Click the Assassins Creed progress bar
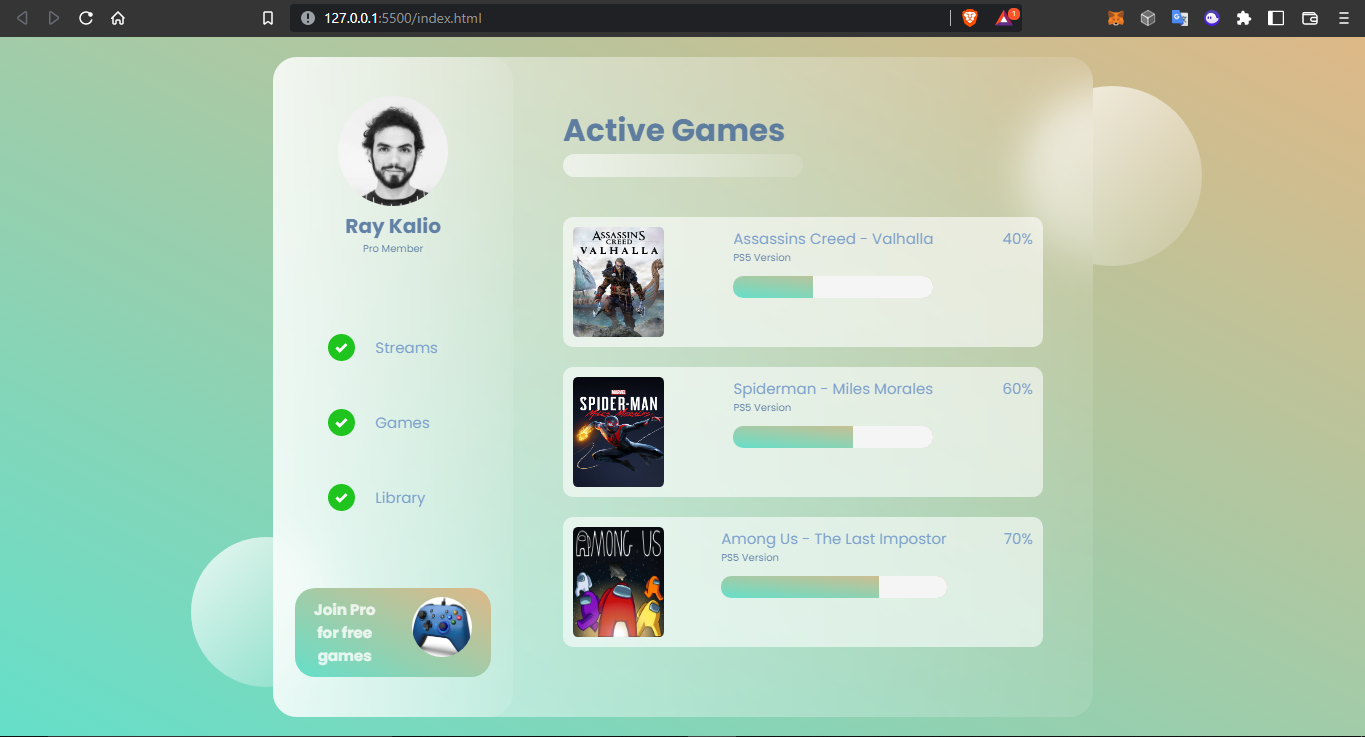This screenshot has height=737, width=1365. pos(833,287)
